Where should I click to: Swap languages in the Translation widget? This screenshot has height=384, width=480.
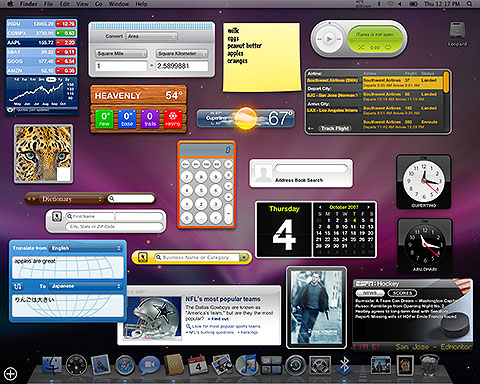(17, 286)
